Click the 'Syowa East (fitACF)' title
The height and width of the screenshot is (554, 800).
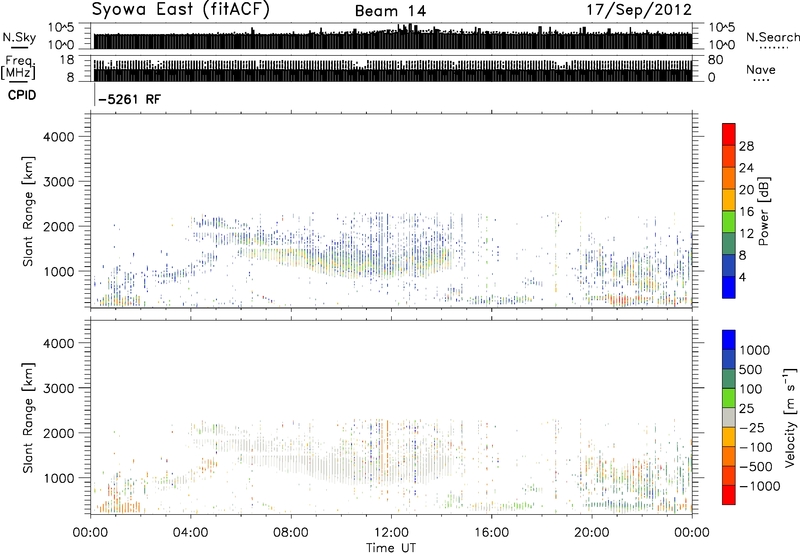tap(167, 10)
